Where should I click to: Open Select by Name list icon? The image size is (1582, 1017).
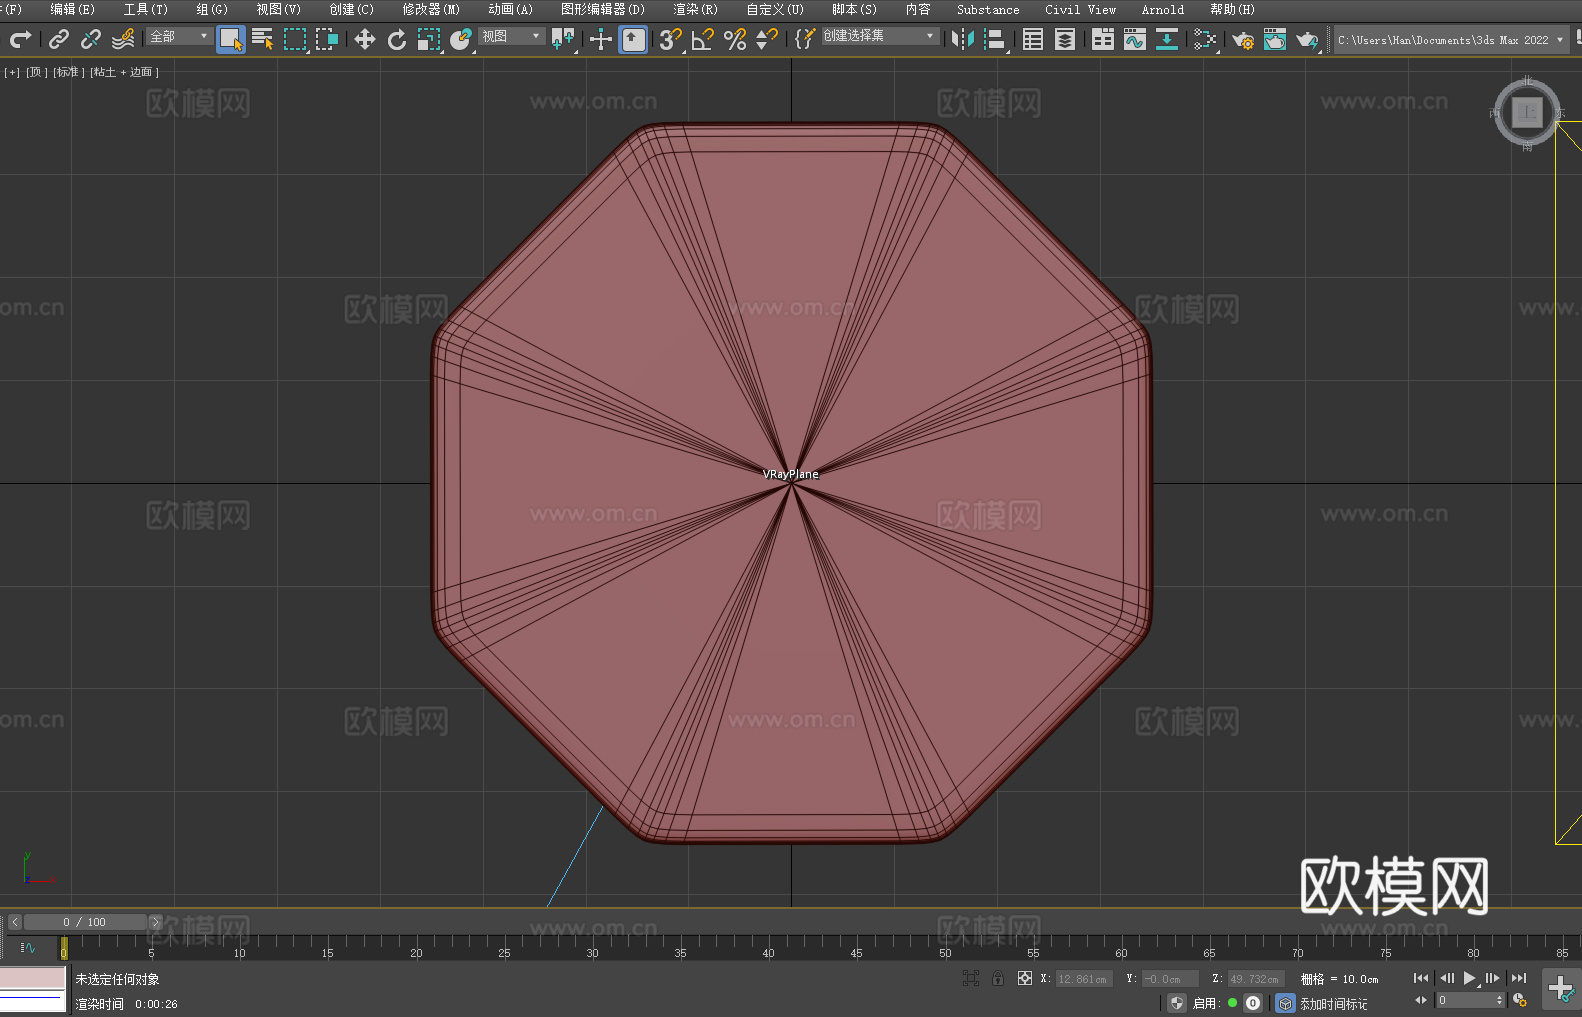(263, 39)
